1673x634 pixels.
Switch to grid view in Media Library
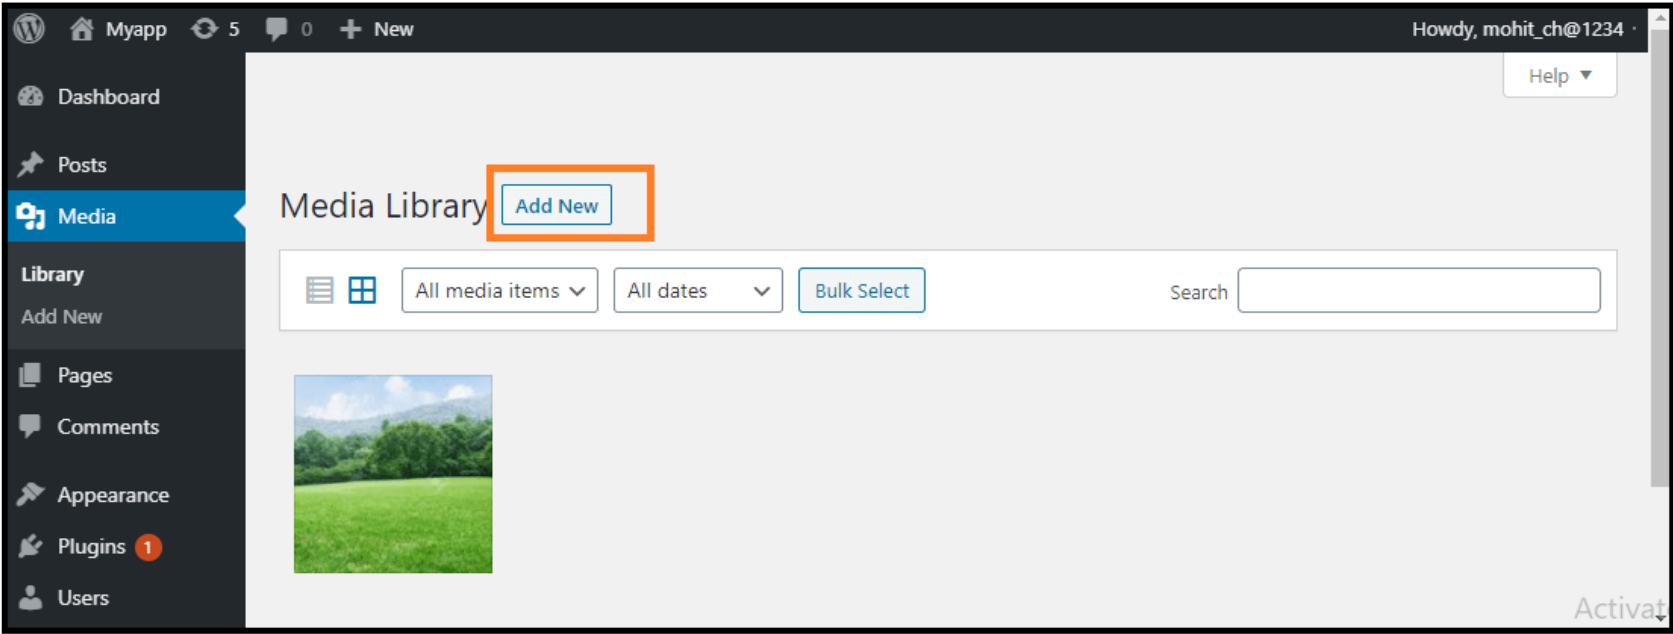pos(362,289)
